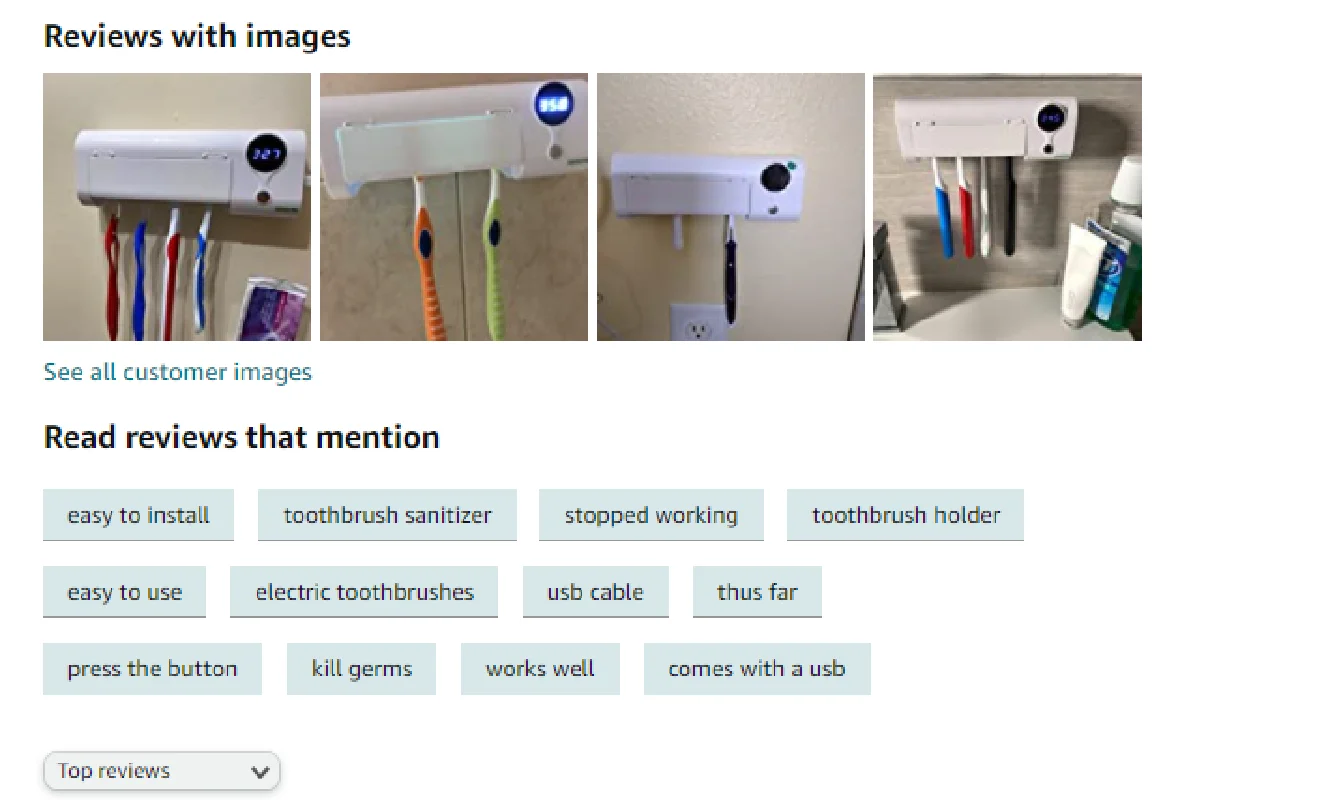Filter by stopped working reviews
The image size is (1326, 800).
651,515
